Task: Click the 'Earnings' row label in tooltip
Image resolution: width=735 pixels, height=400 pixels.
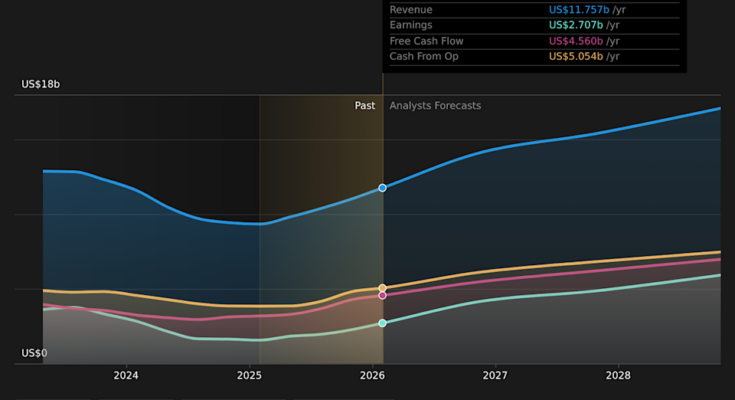Action: coord(411,25)
